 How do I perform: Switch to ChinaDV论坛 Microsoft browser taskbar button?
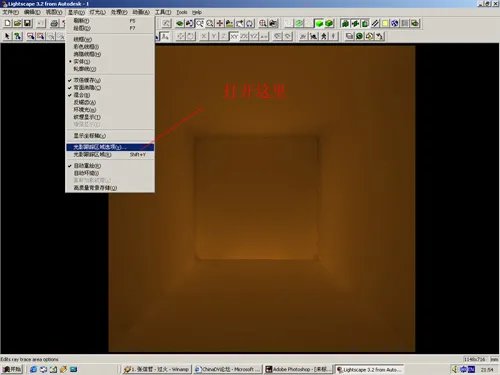(228, 369)
